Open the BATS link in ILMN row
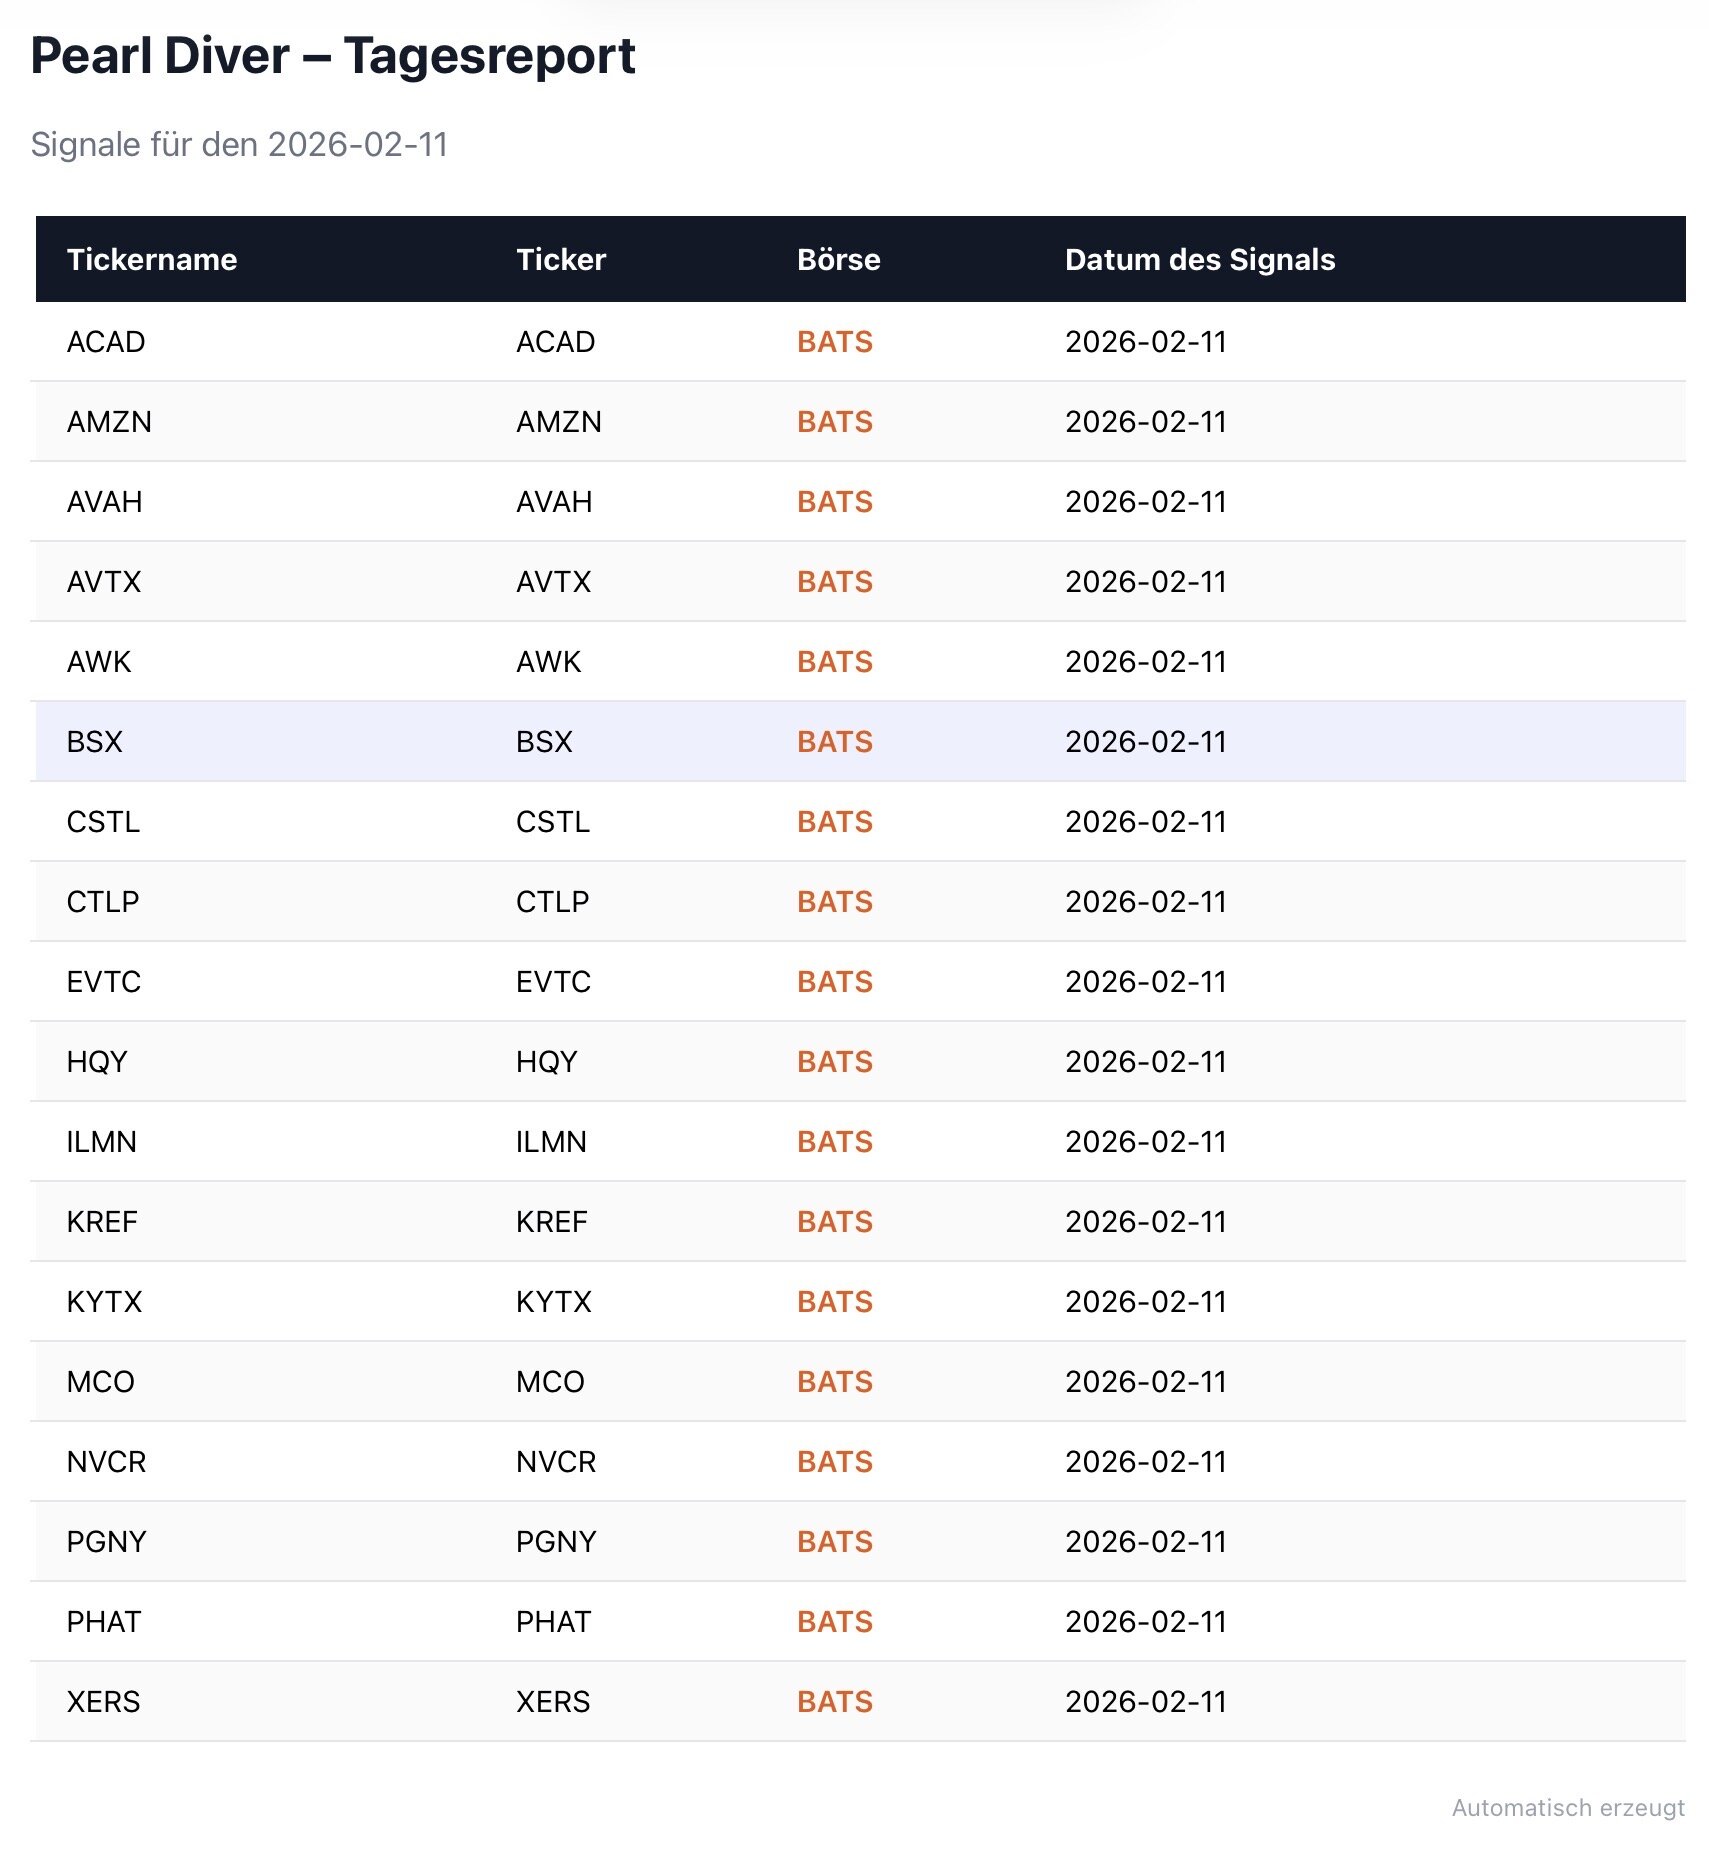The image size is (1709, 1852). point(834,1142)
